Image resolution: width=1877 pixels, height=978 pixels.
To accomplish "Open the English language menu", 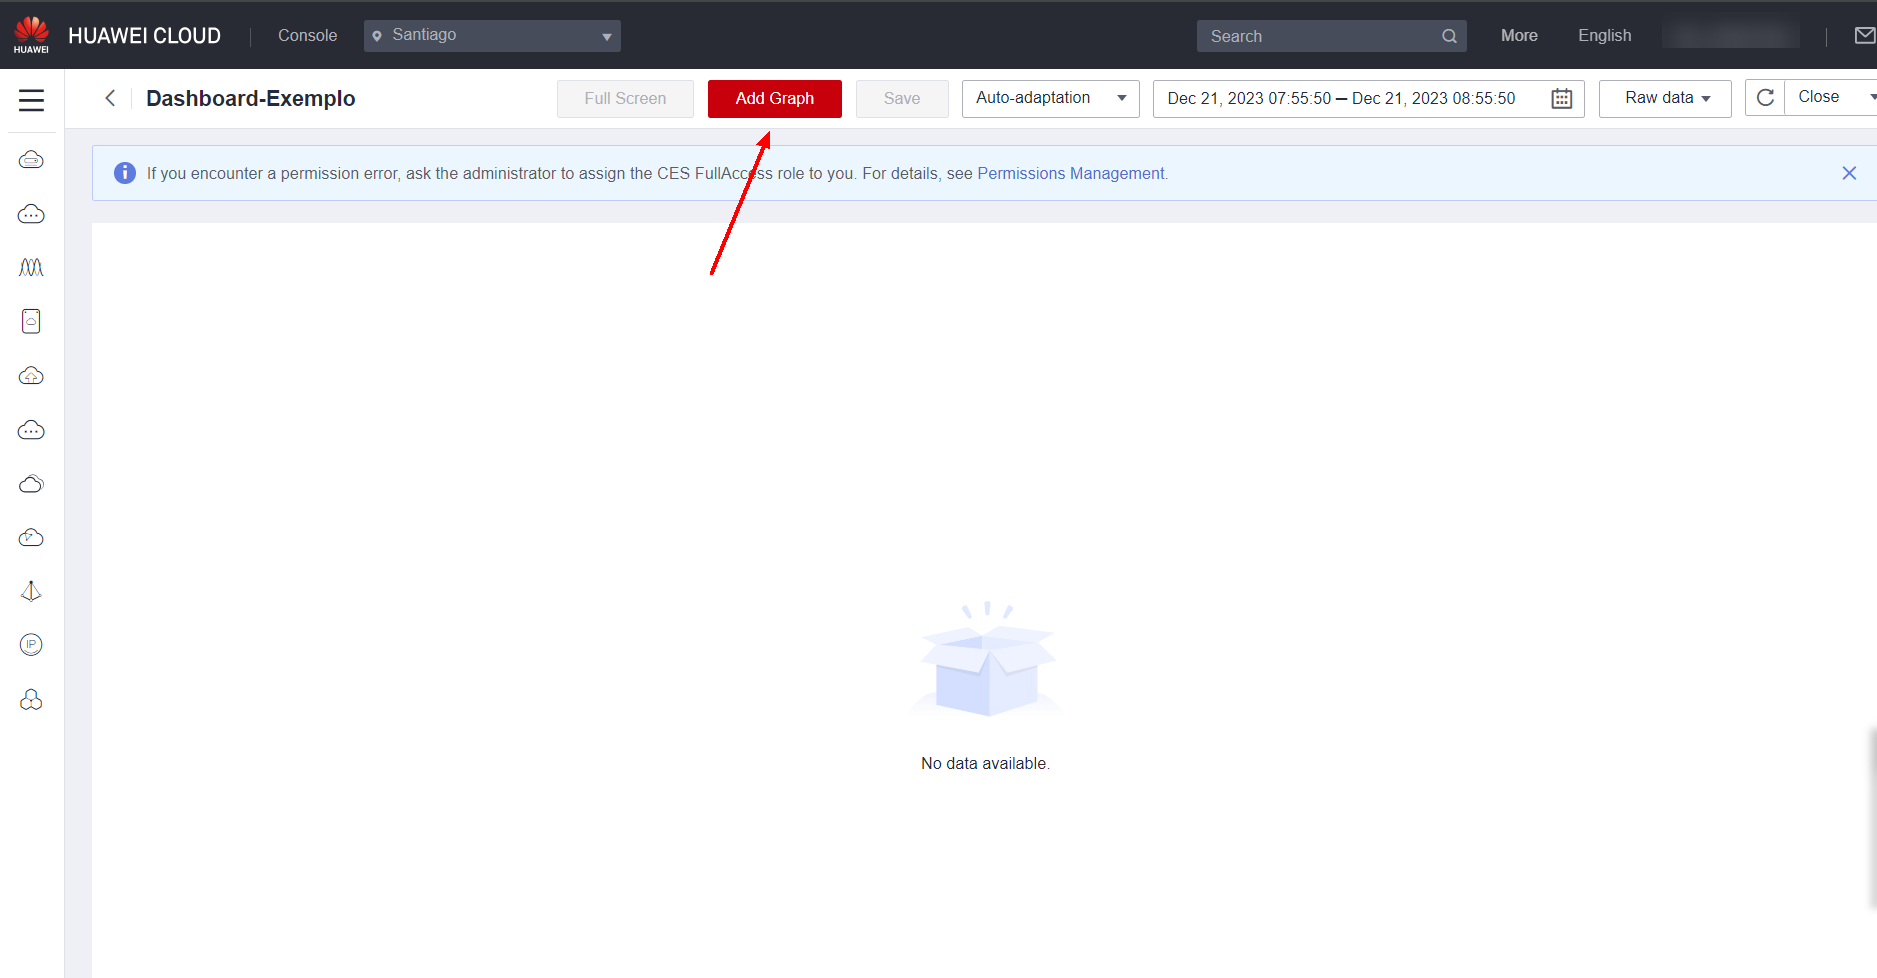I will click(x=1604, y=36).
